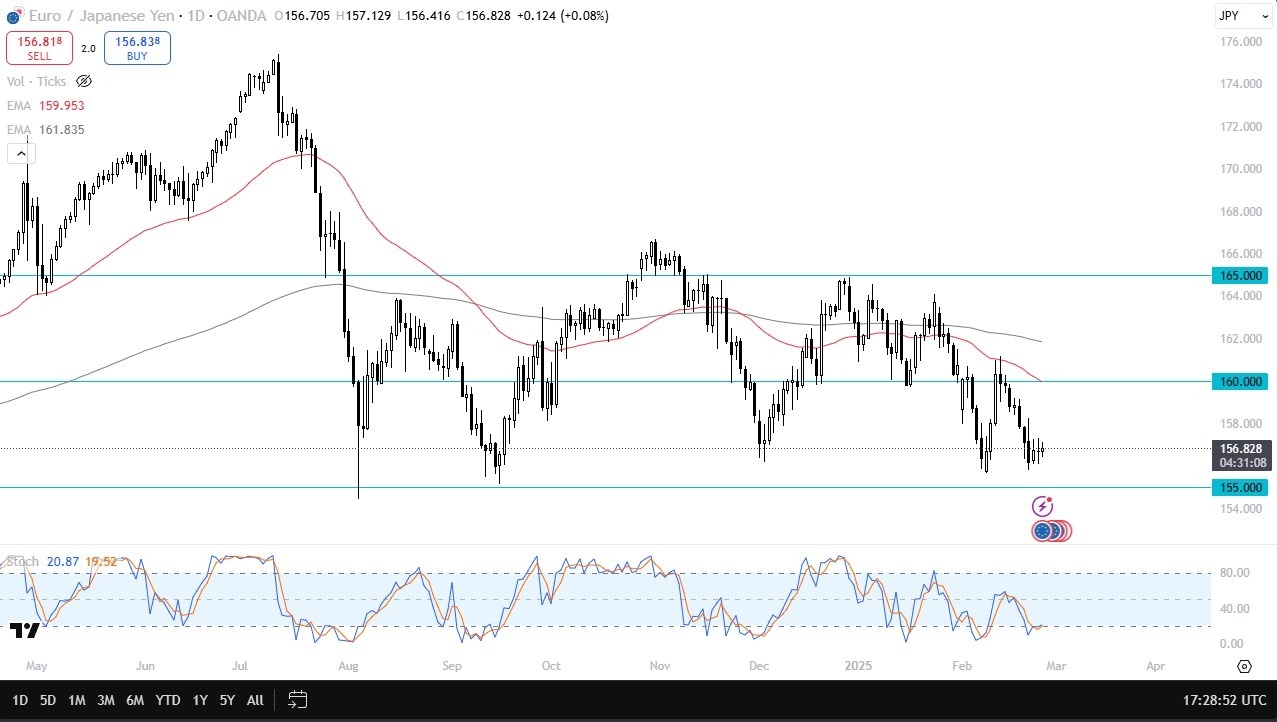Click the Euro/Yen symbol flag icon
Viewport: 1277px width, 722px height.
tap(13, 16)
